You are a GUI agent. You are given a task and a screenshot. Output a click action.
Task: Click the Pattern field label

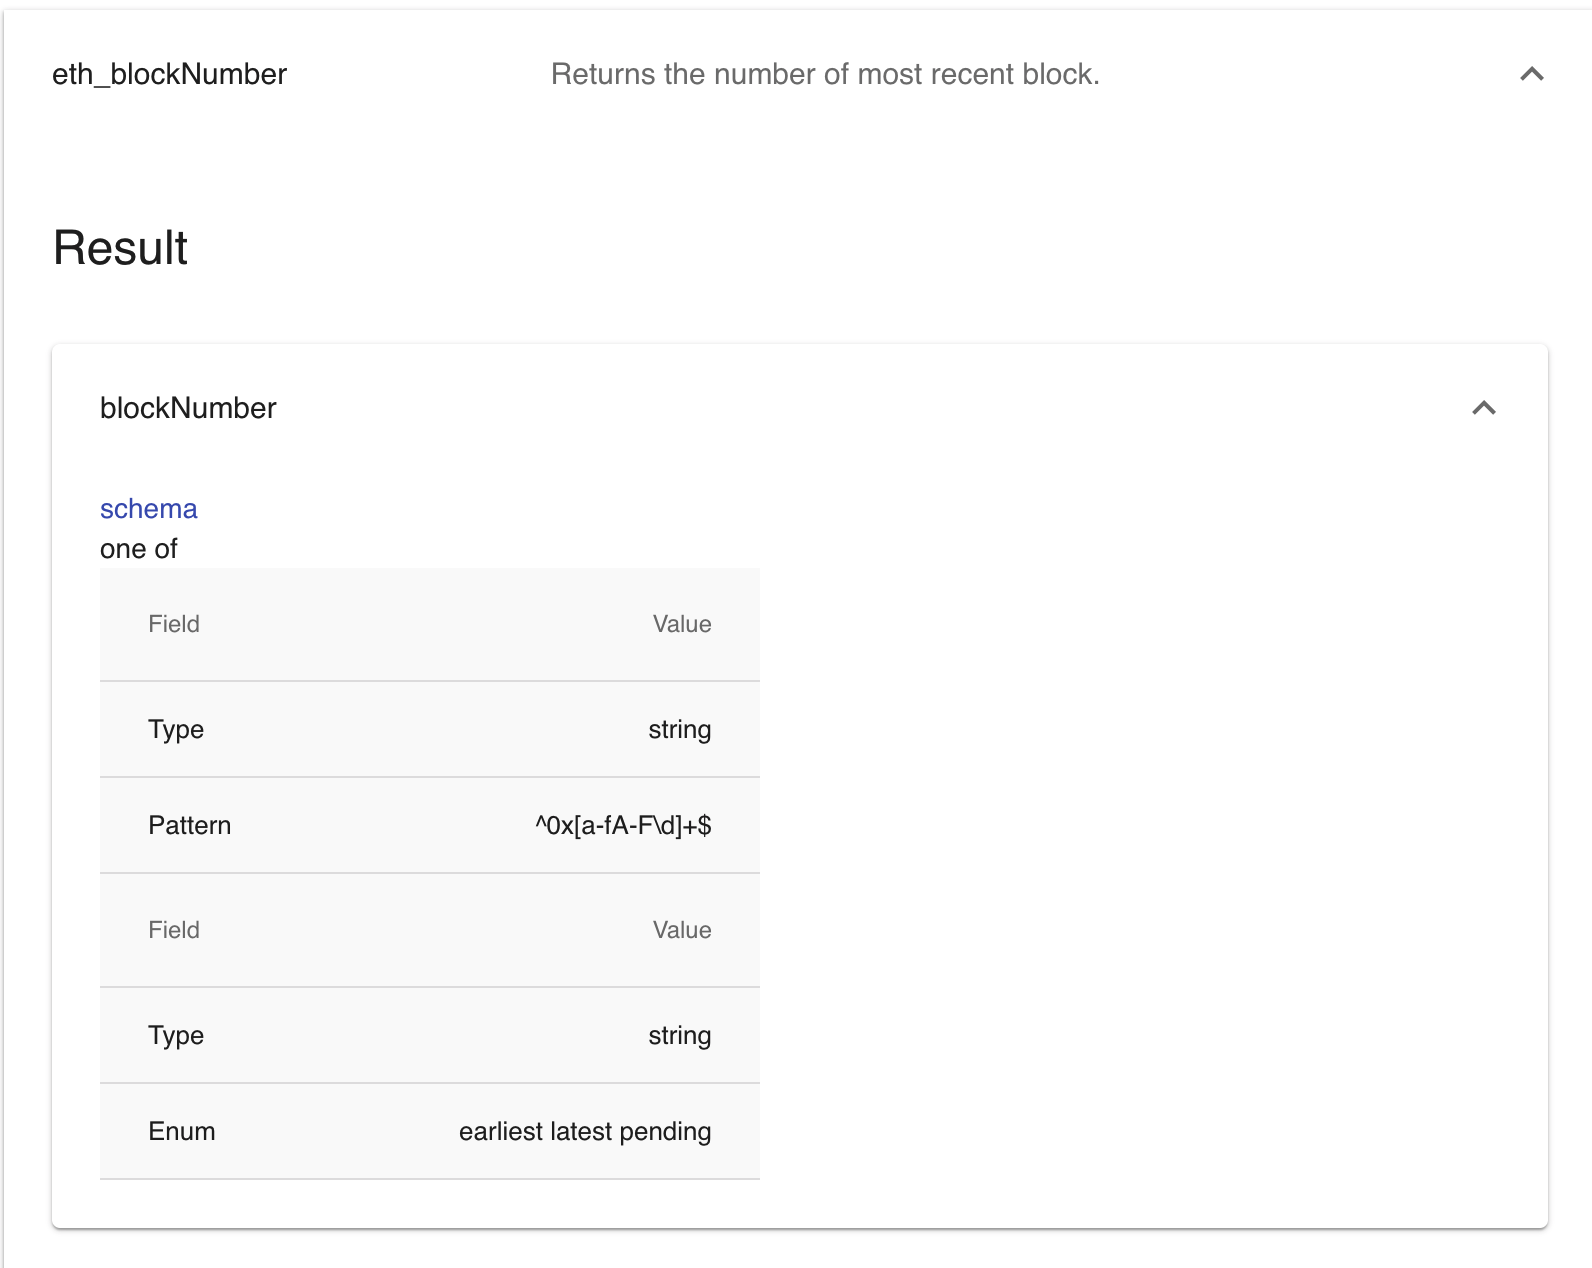tap(190, 826)
